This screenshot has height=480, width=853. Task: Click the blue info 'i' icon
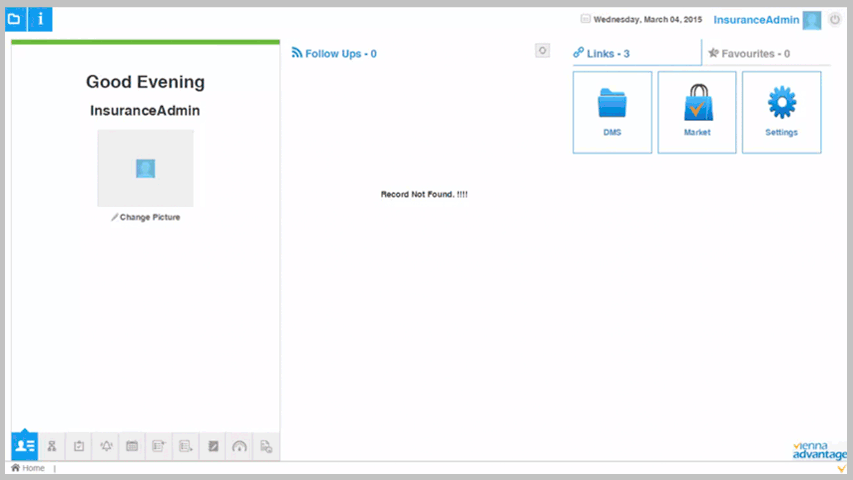[40, 19]
